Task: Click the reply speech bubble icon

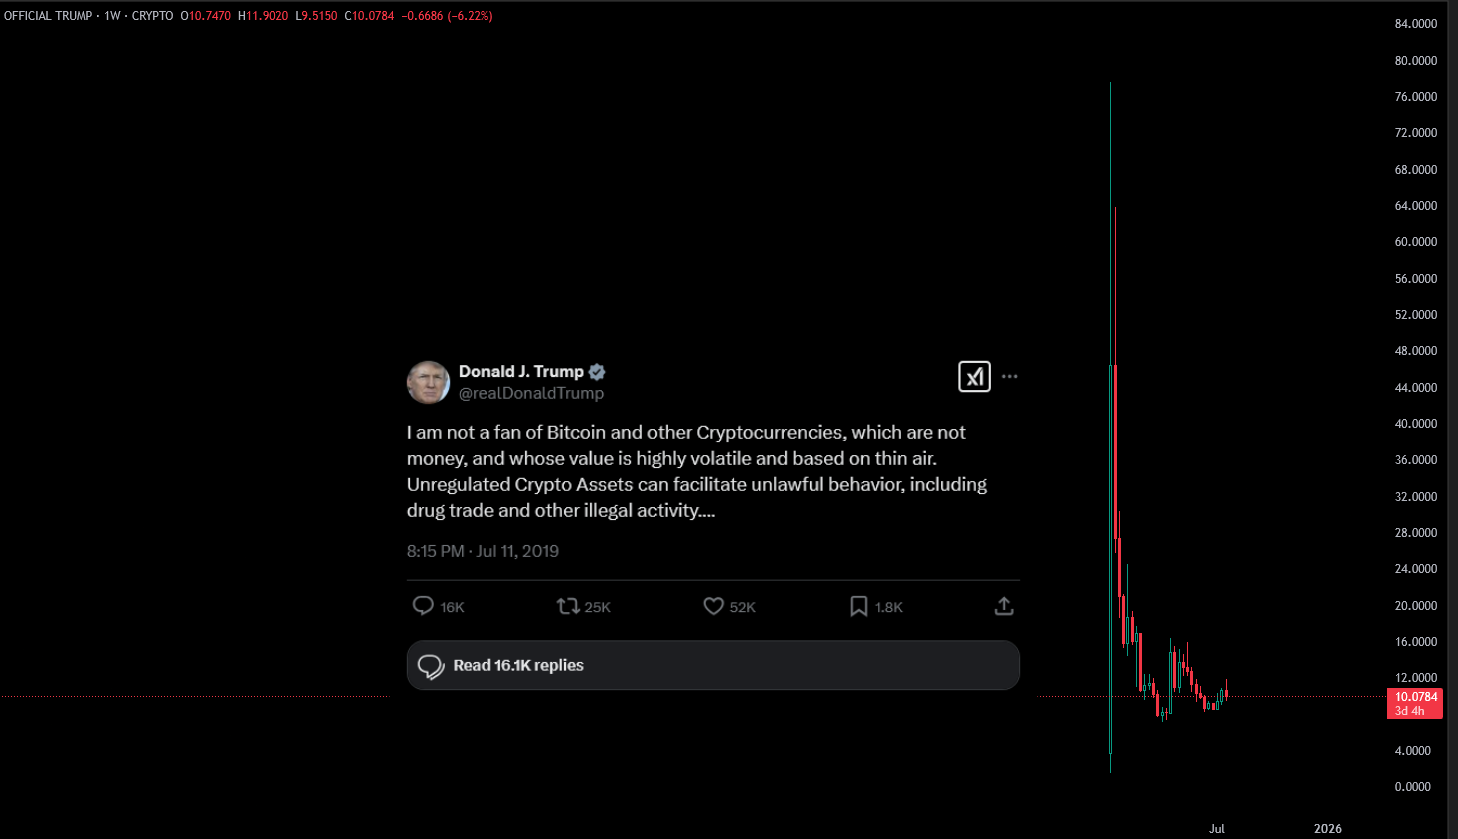Action: point(423,606)
